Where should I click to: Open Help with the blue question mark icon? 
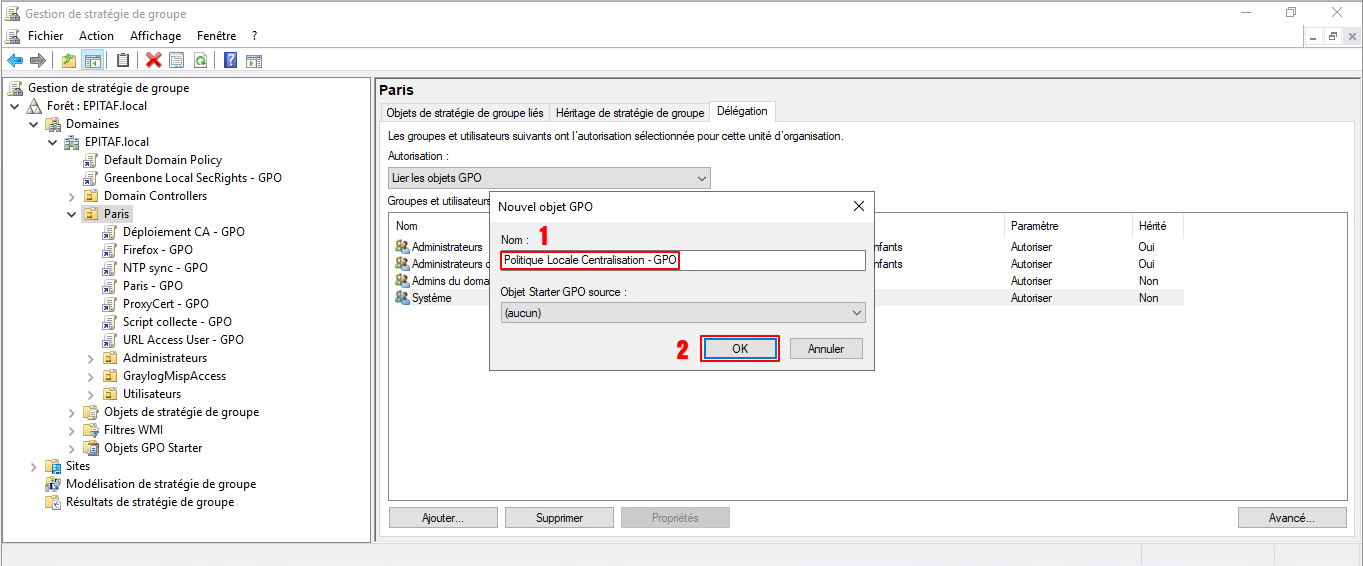click(230, 60)
